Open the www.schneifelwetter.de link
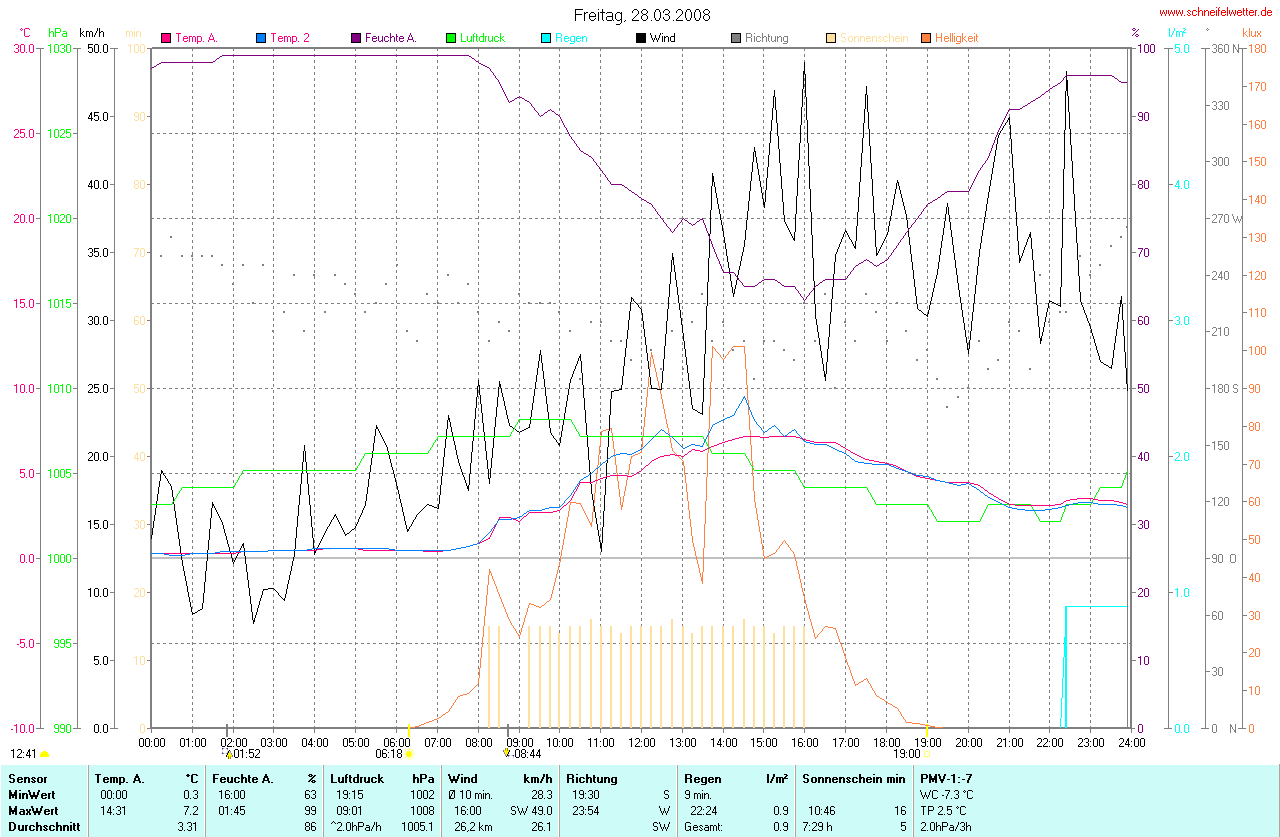 (x=1216, y=12)
